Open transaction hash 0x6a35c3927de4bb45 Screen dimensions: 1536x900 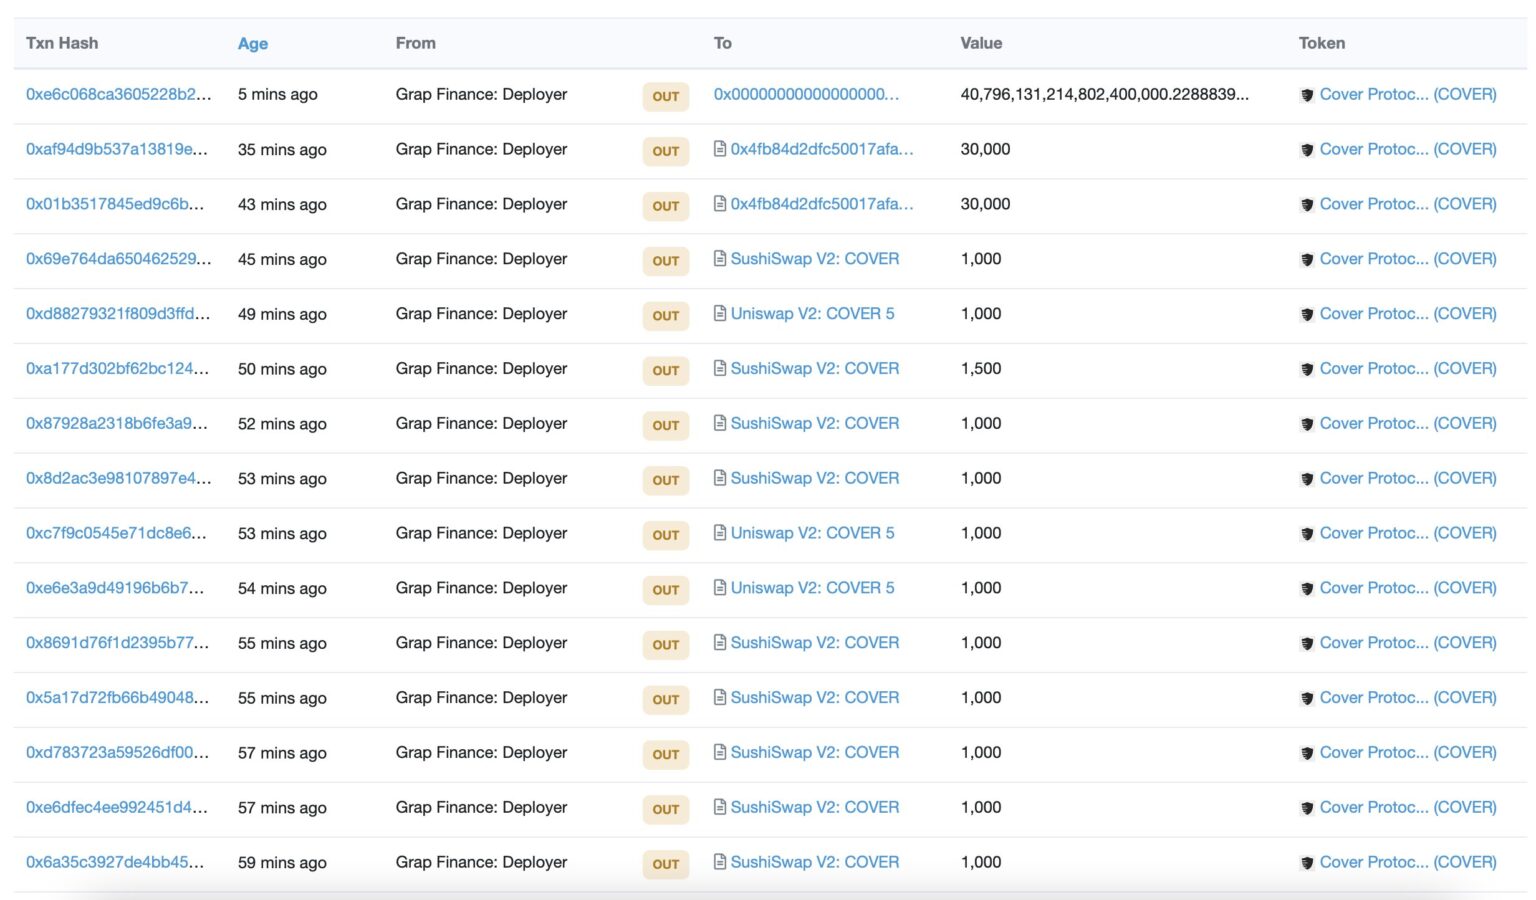coord(115,862)
